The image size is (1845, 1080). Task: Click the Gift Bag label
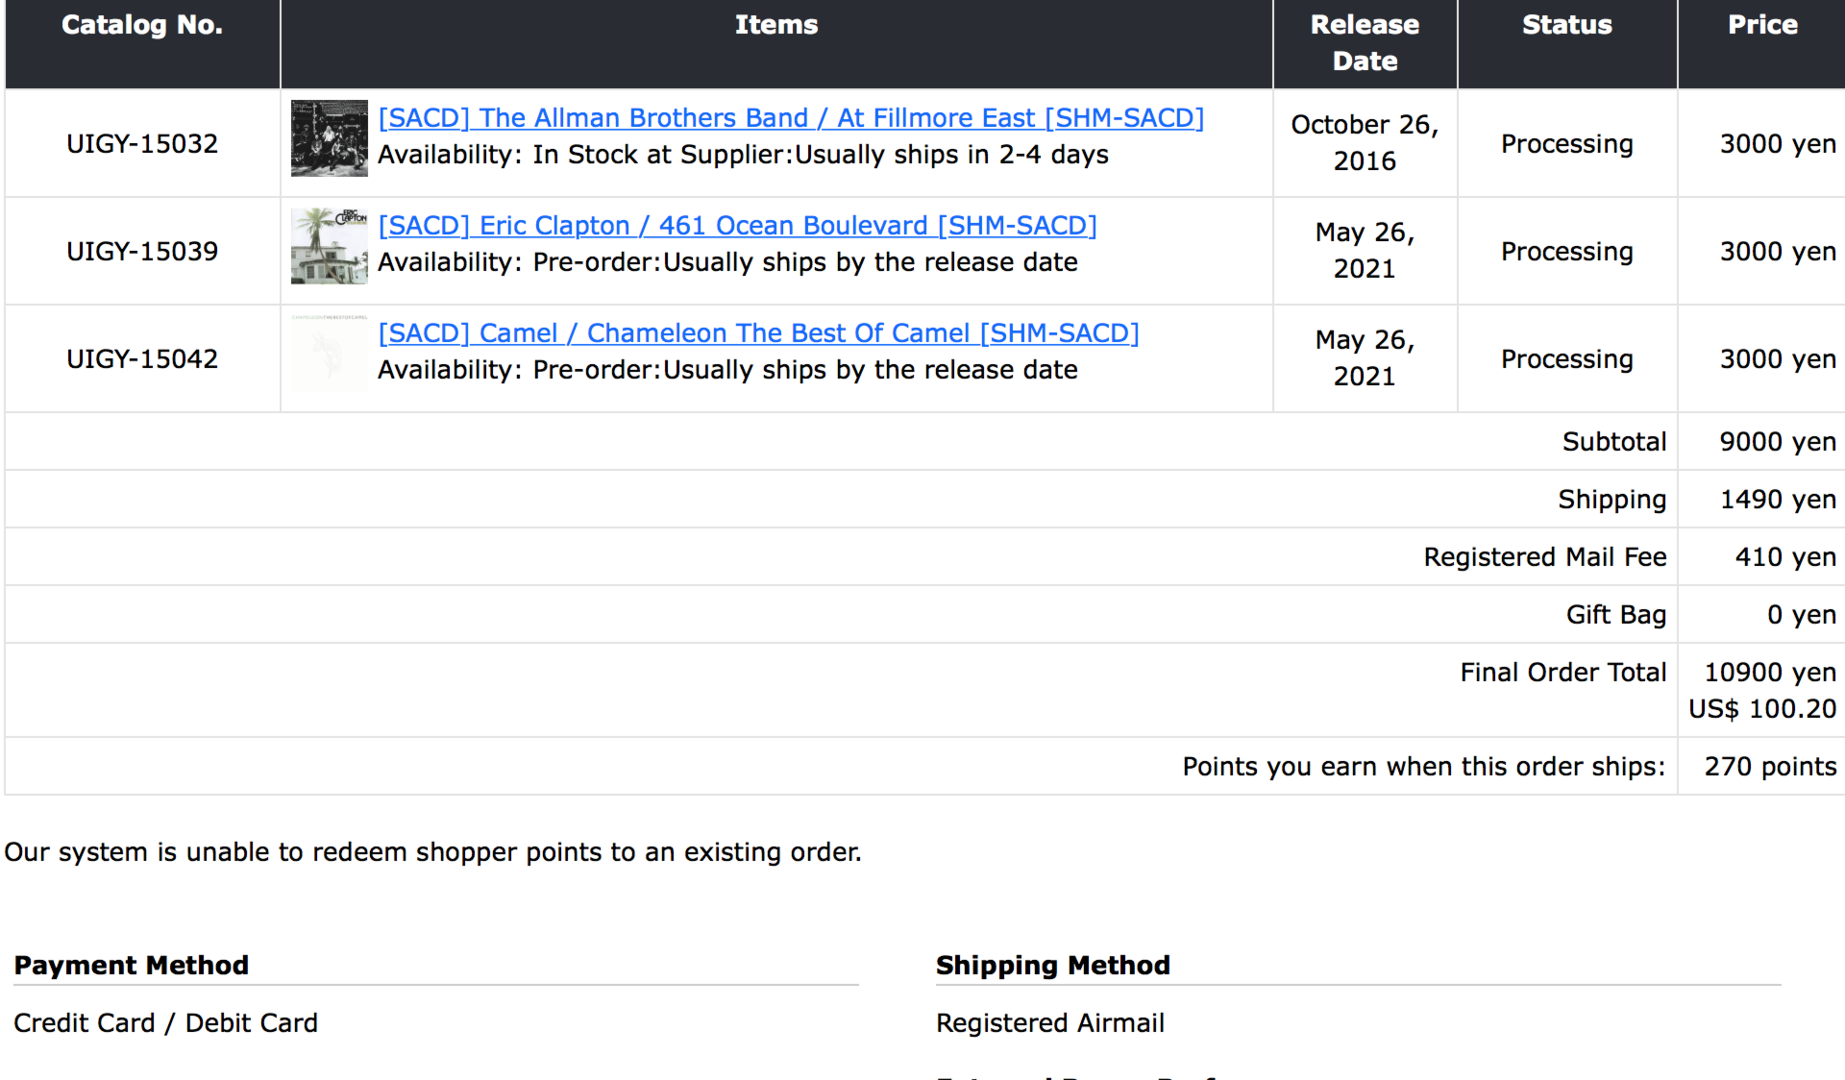click(x=1616, y=616)
